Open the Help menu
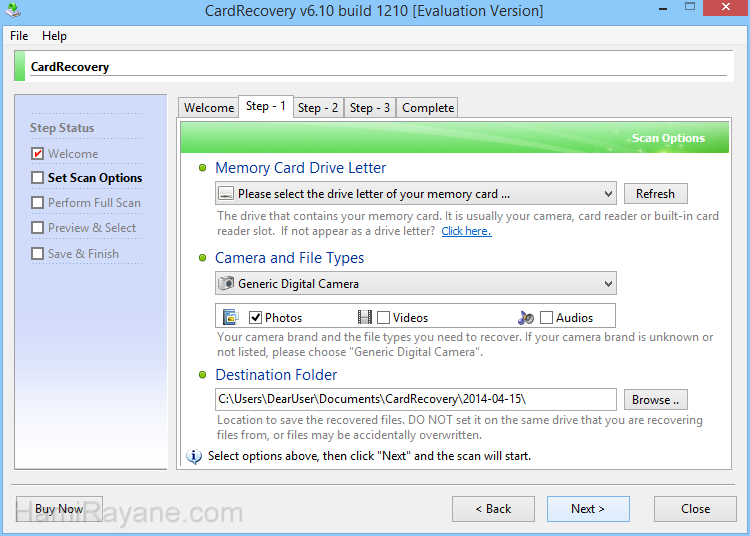 55,36
